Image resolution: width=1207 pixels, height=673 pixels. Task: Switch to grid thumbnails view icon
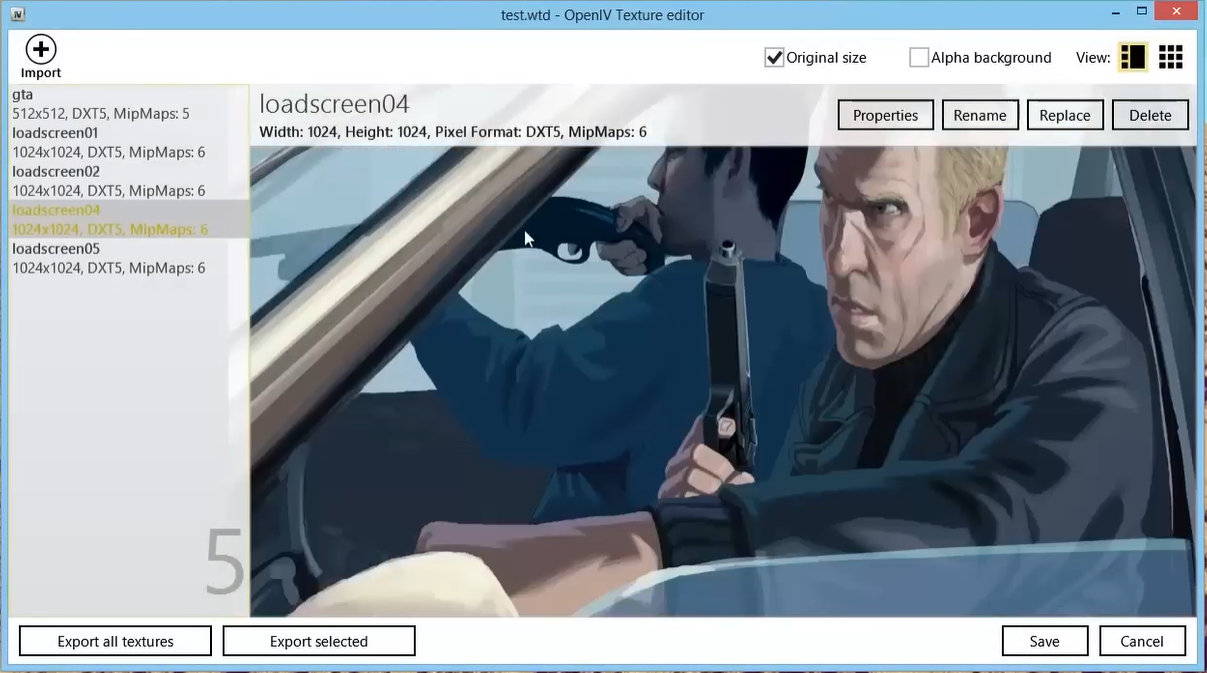(x=1171, y=57)
